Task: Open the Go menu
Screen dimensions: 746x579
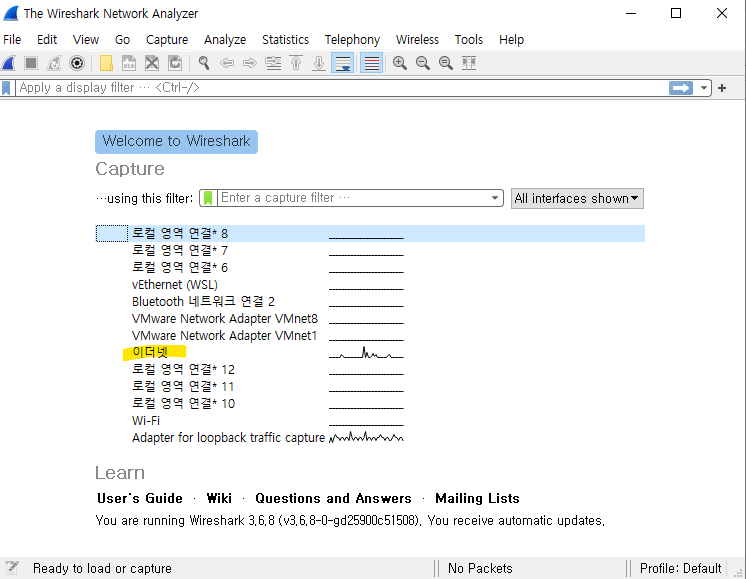Action: (x=122, y=39)
